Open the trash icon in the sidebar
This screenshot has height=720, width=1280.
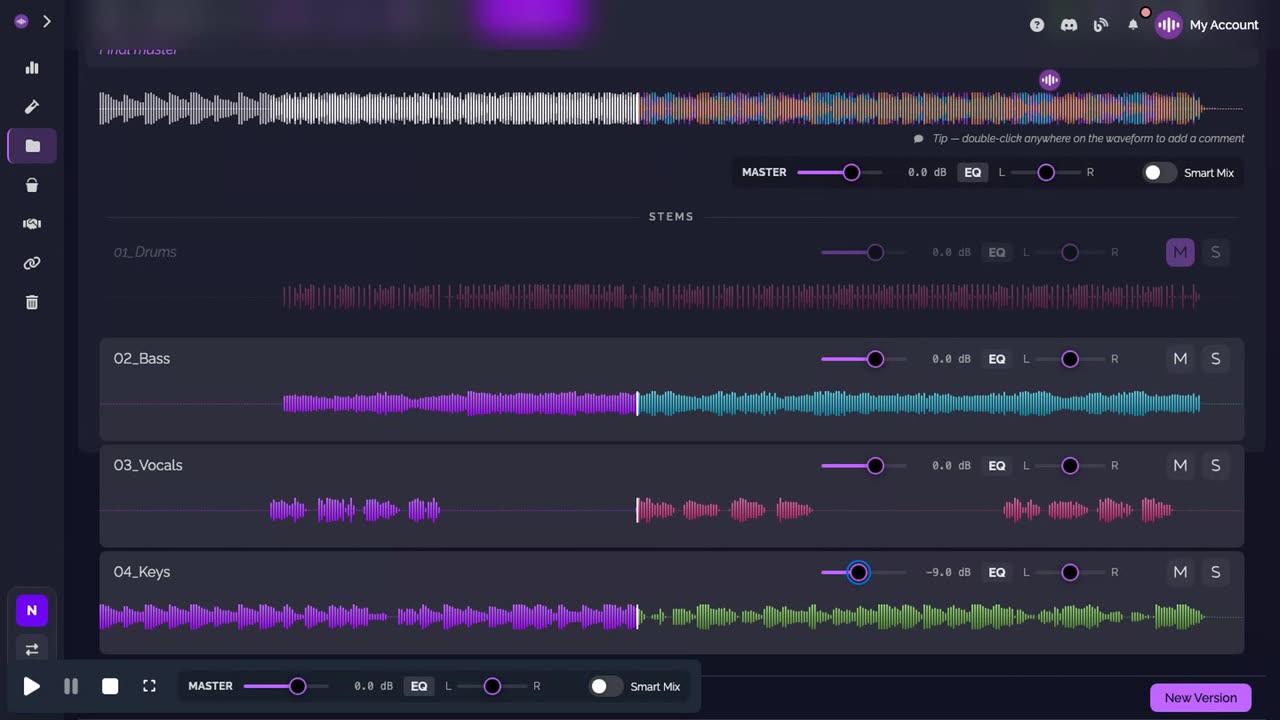pos(32,302)
